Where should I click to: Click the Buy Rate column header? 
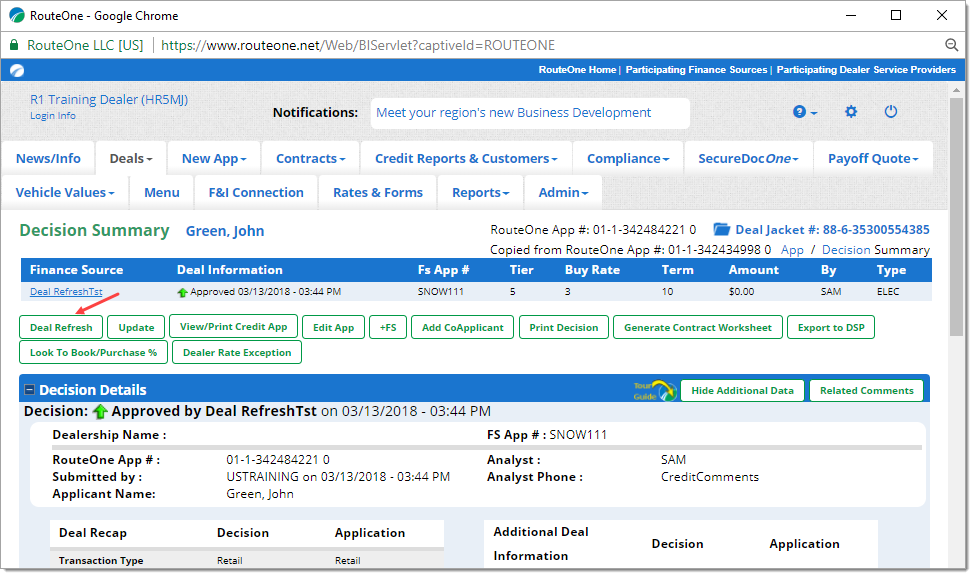tap(592, 270)
